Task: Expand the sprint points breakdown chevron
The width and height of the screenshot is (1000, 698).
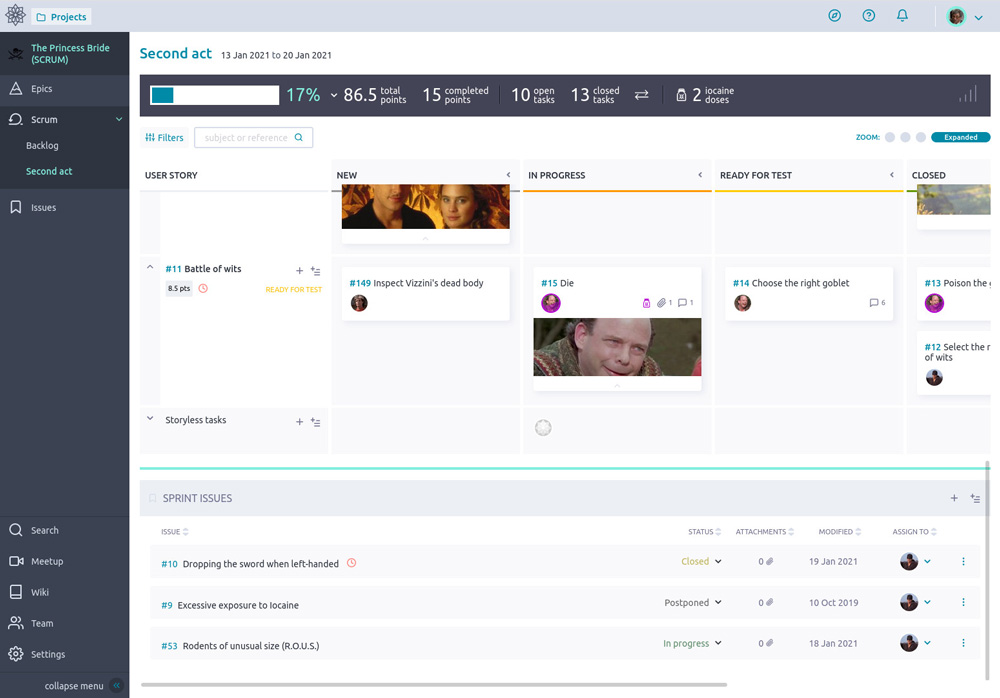Action: [x=334, y=96]
